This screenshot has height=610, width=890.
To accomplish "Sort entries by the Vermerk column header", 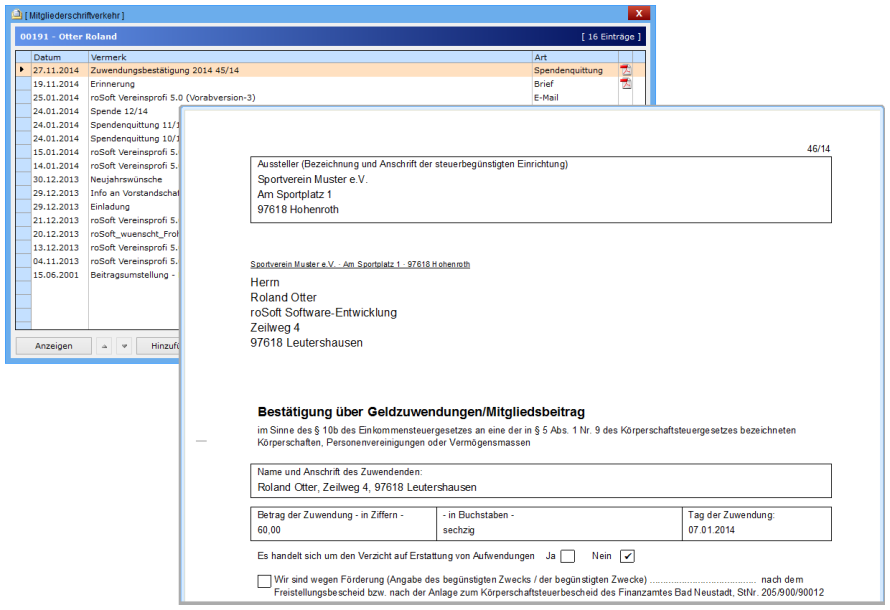I will 310,58.
